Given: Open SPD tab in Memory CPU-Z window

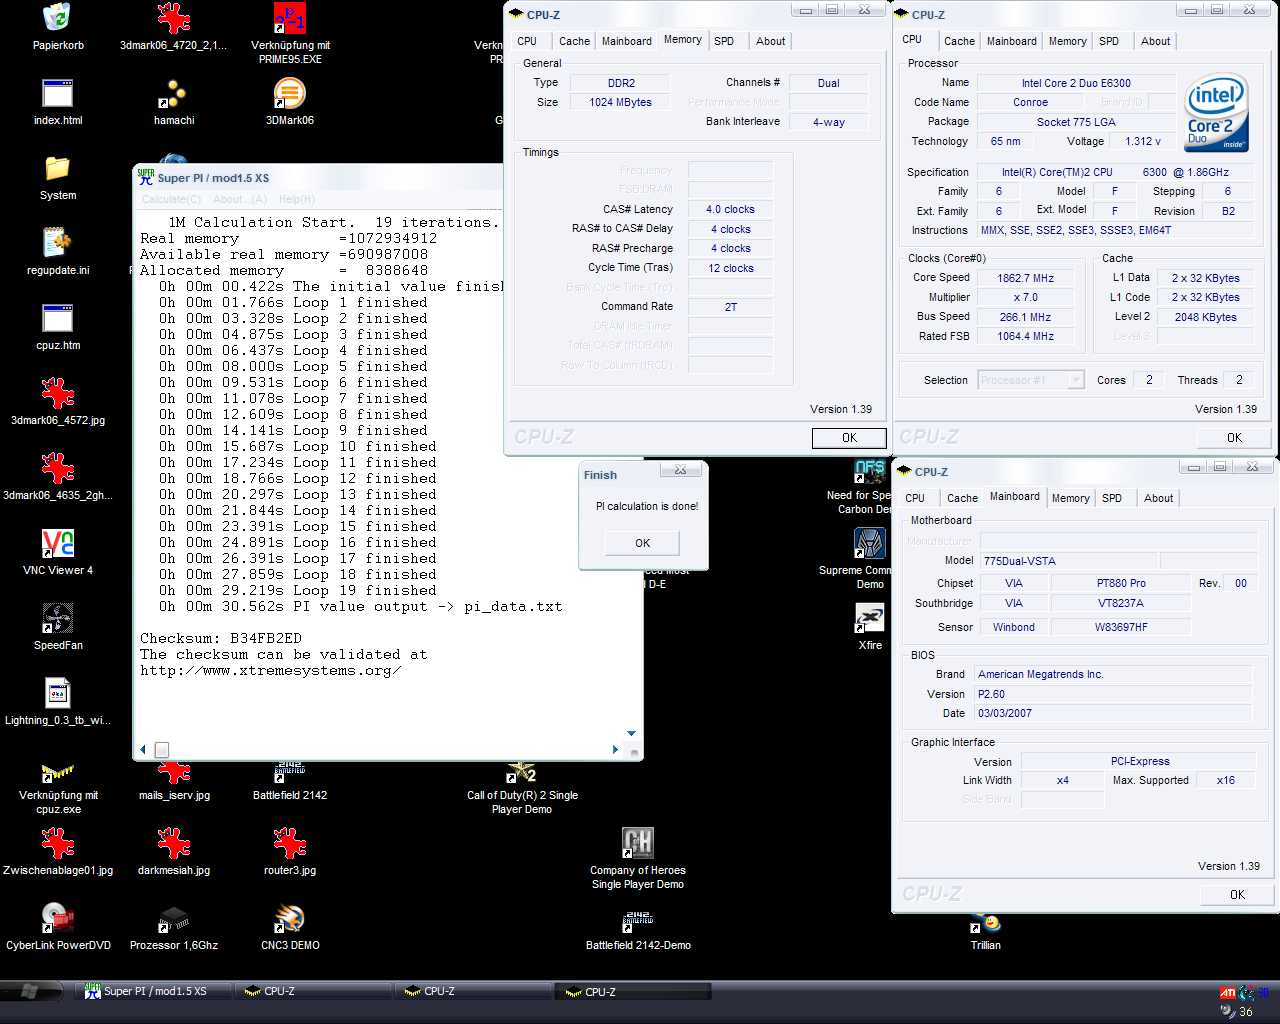Looking at the screenshot, I should pos(724,41).
